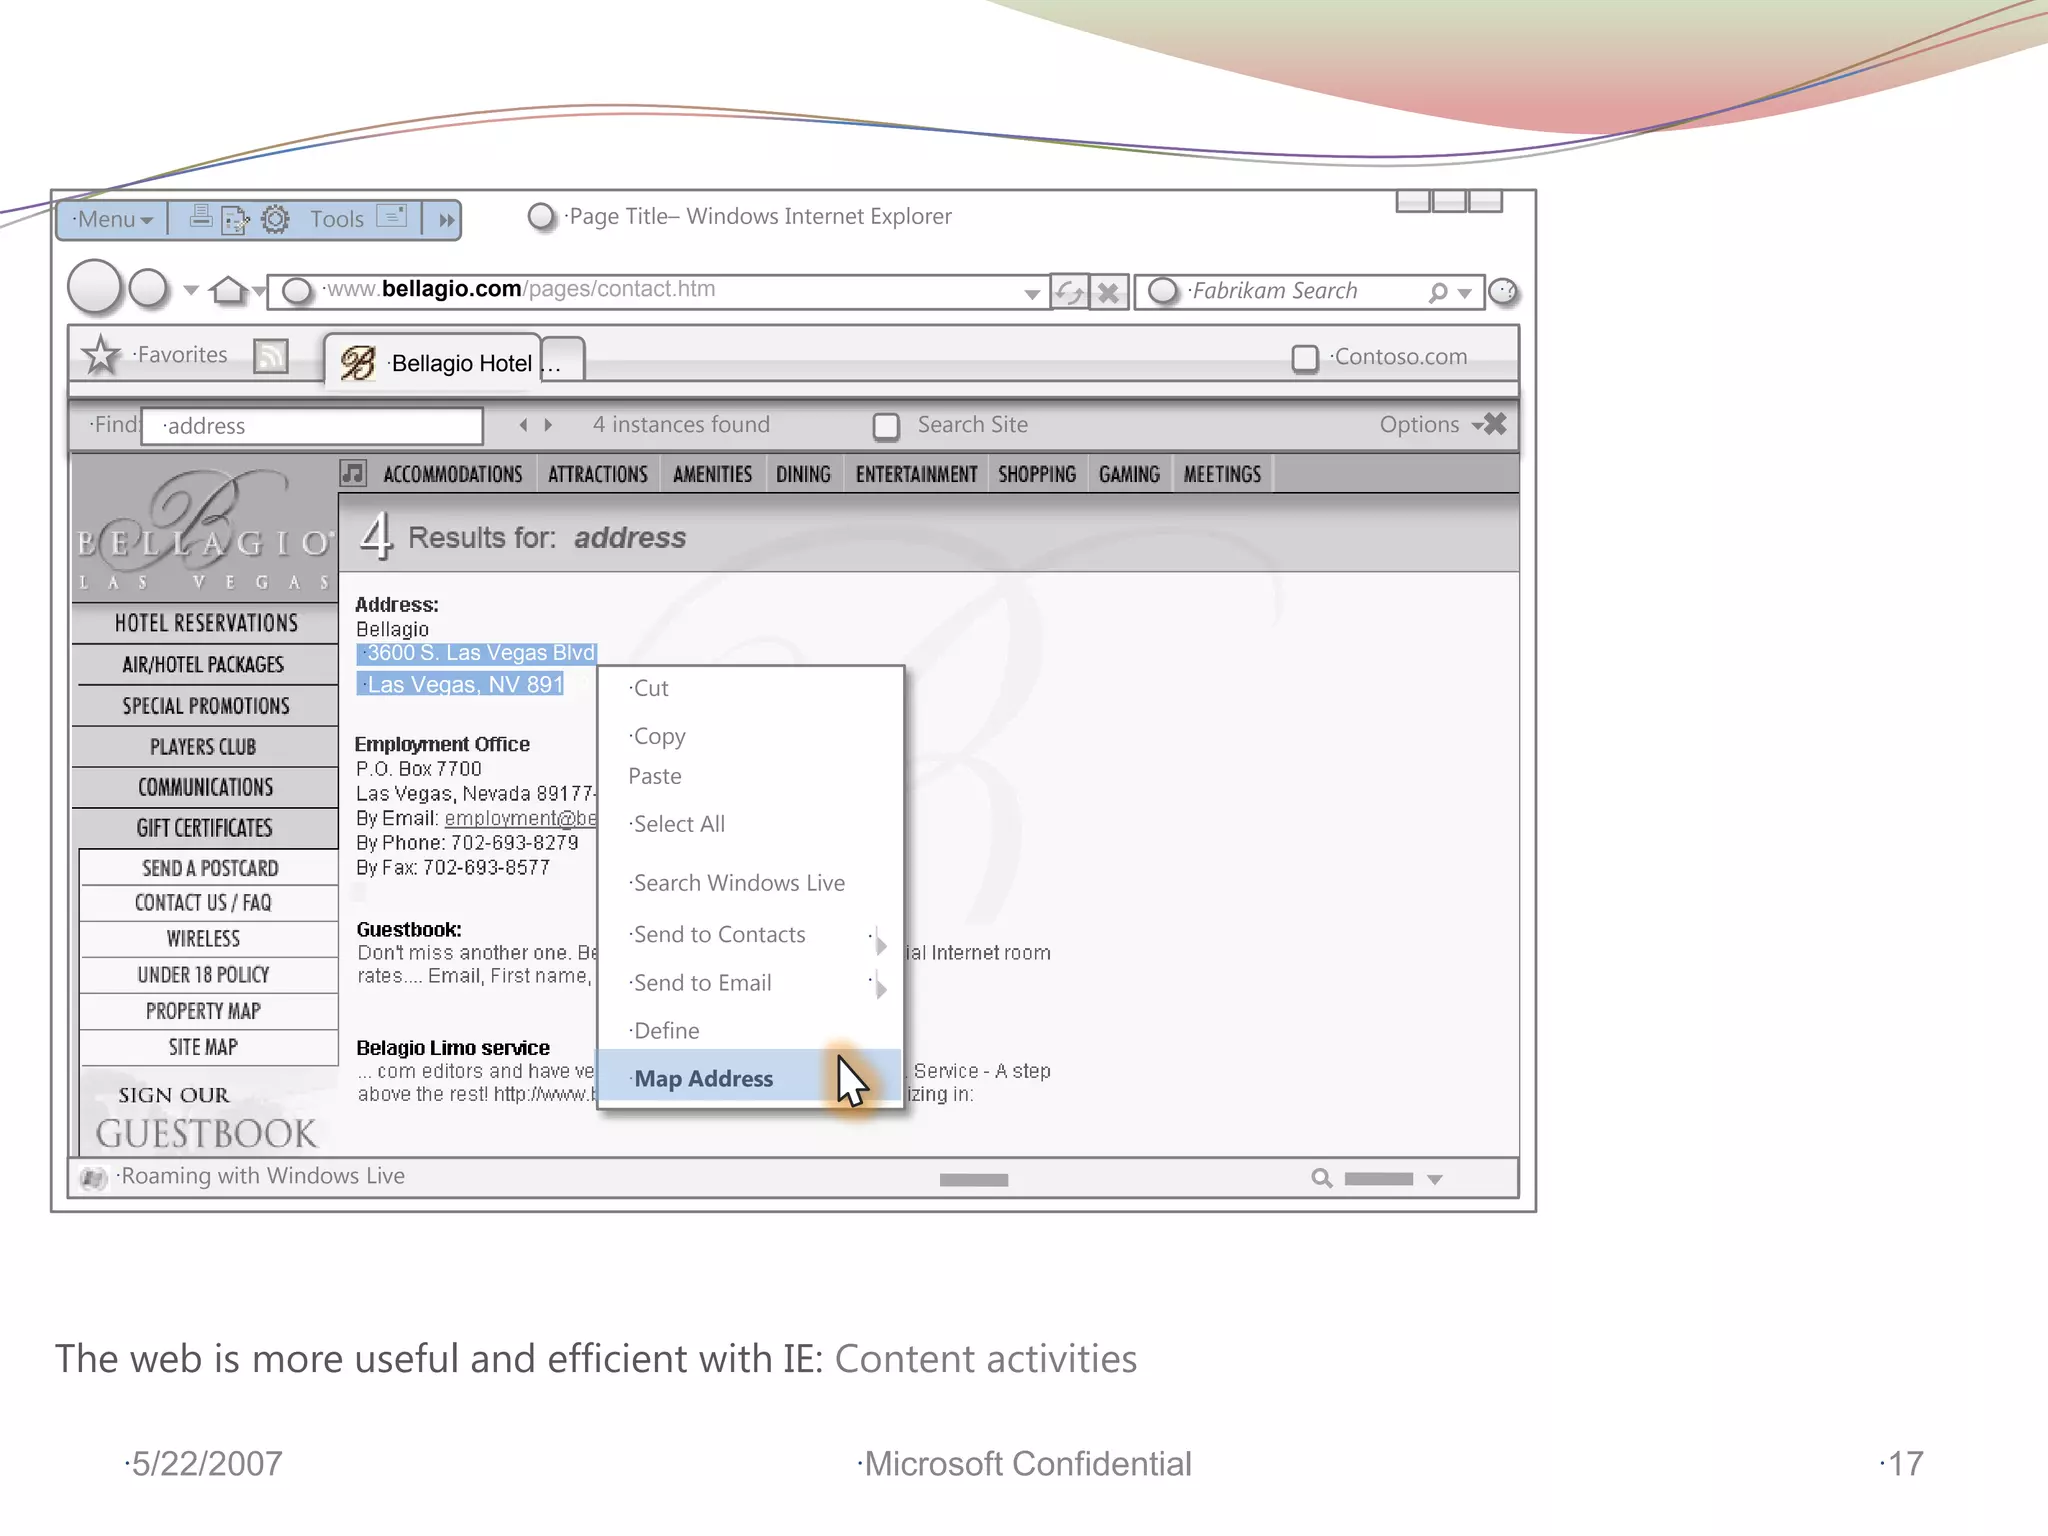Open Attractions nav item
This screenshot has width=2048, height=1536.
point(598,474)
